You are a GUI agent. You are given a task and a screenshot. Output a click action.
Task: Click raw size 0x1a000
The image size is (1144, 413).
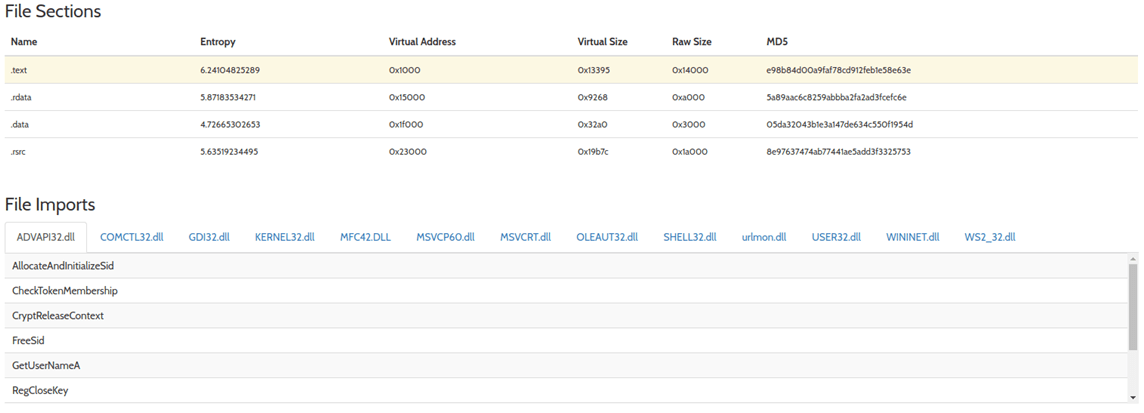coord(690,152)
